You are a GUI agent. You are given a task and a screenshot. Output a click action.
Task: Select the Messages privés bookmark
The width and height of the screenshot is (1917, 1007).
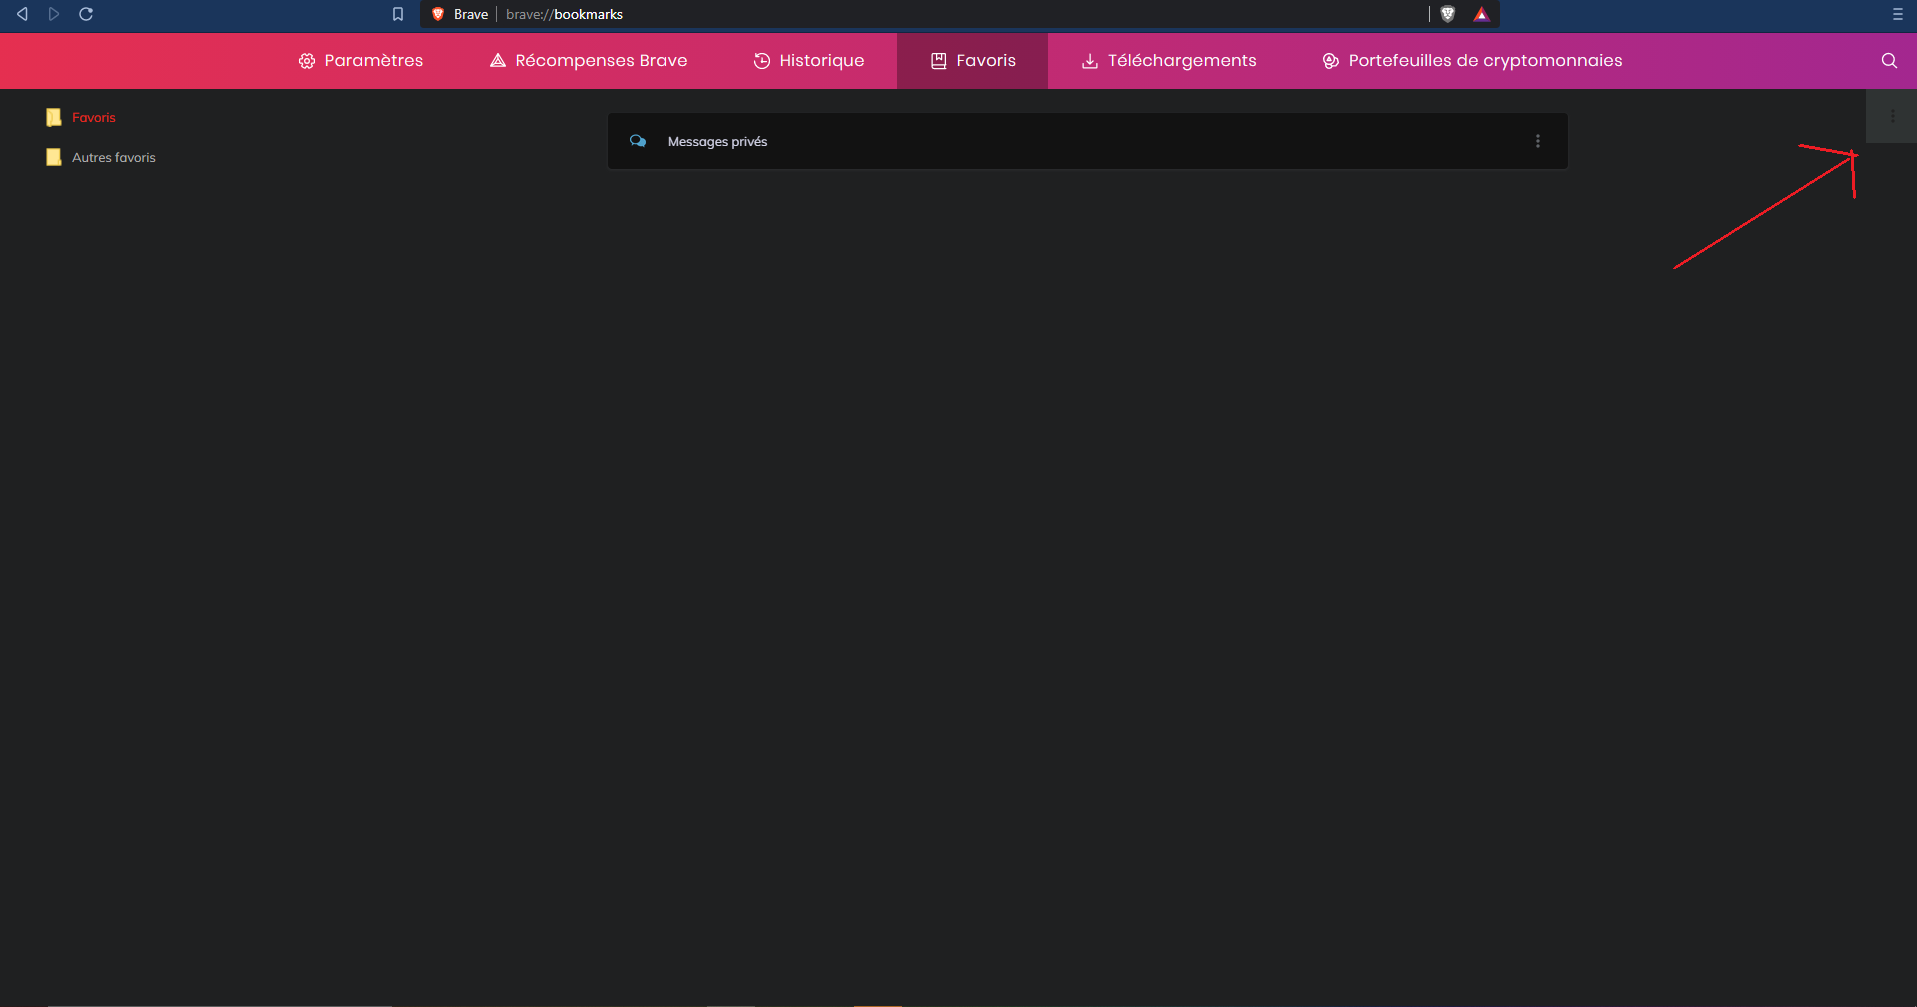tap(717, 142)
